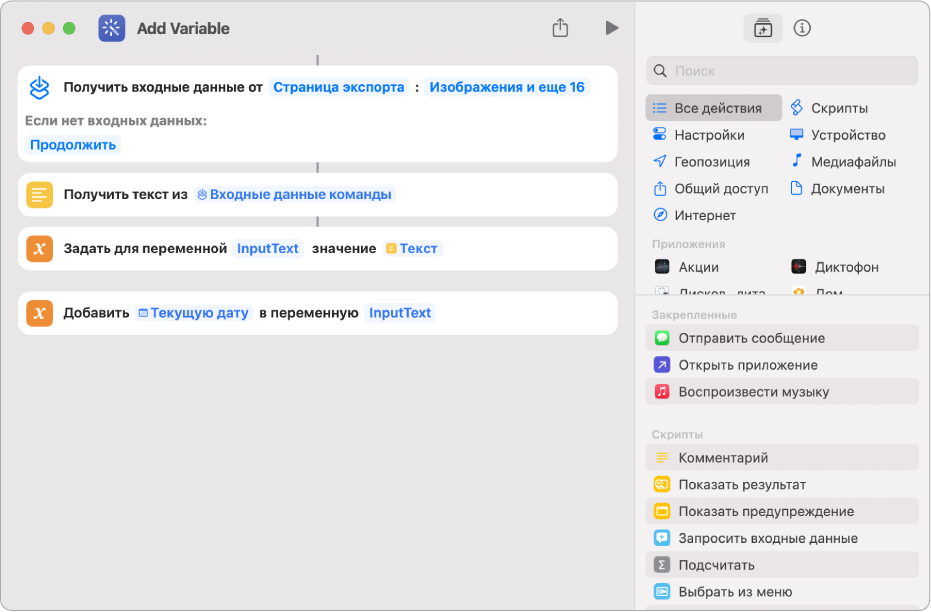Click the yellow Получить текст action icon
The image size is (931, 612).
[x=40, y=195]
